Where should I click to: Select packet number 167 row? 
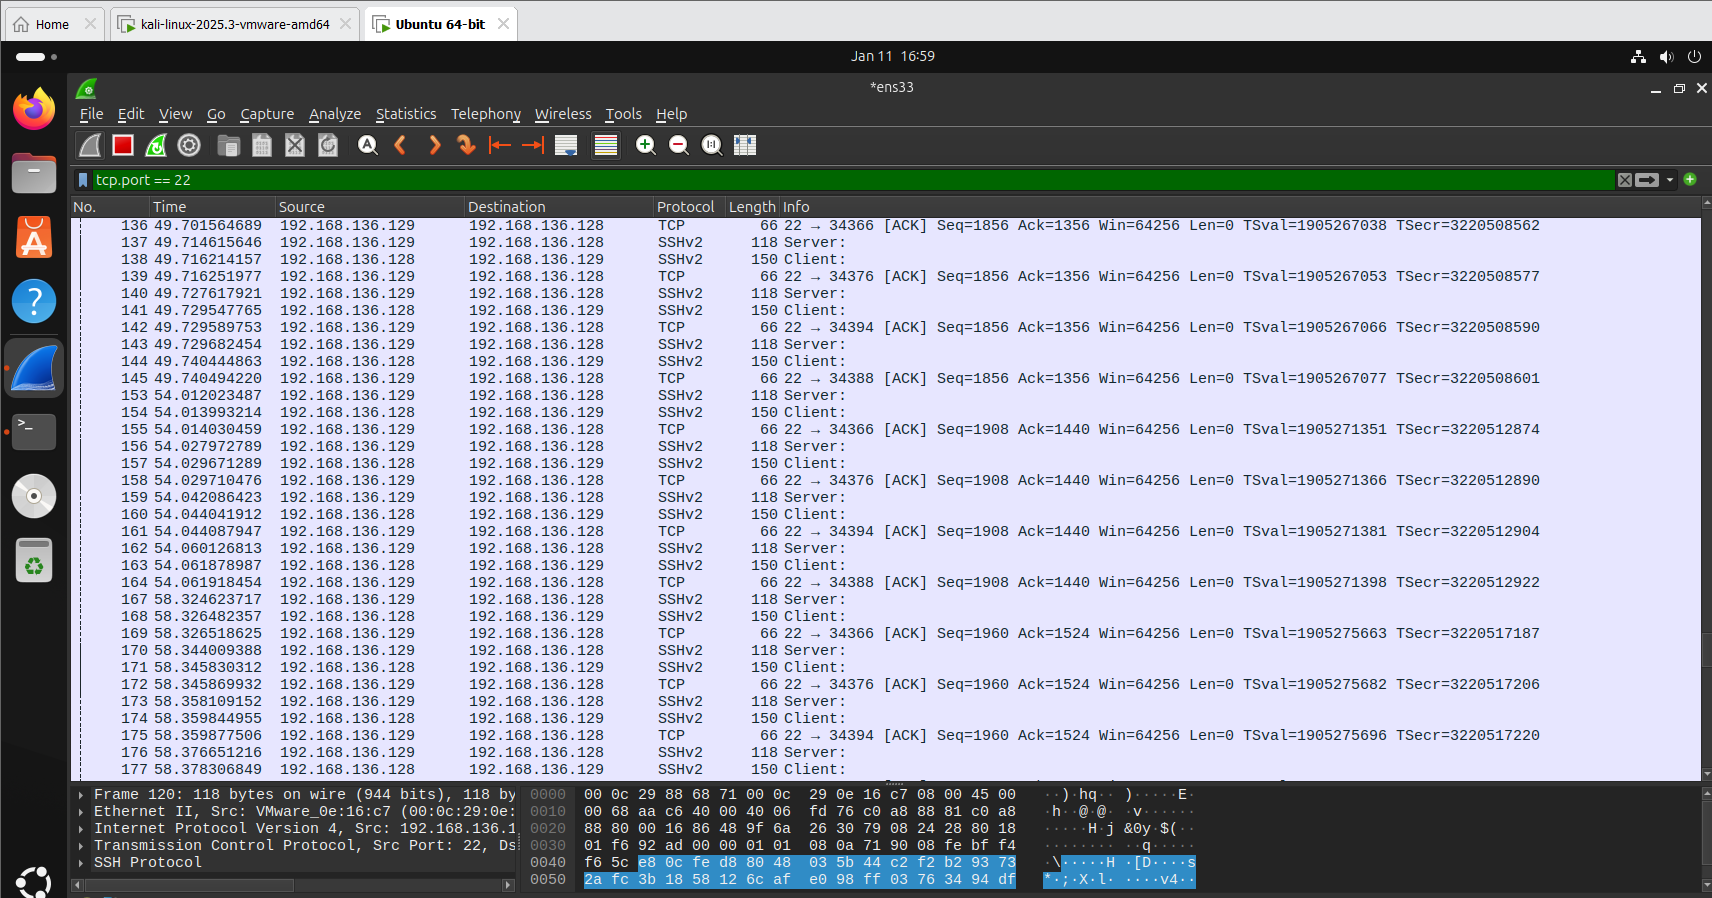click(x=886, y=600)
